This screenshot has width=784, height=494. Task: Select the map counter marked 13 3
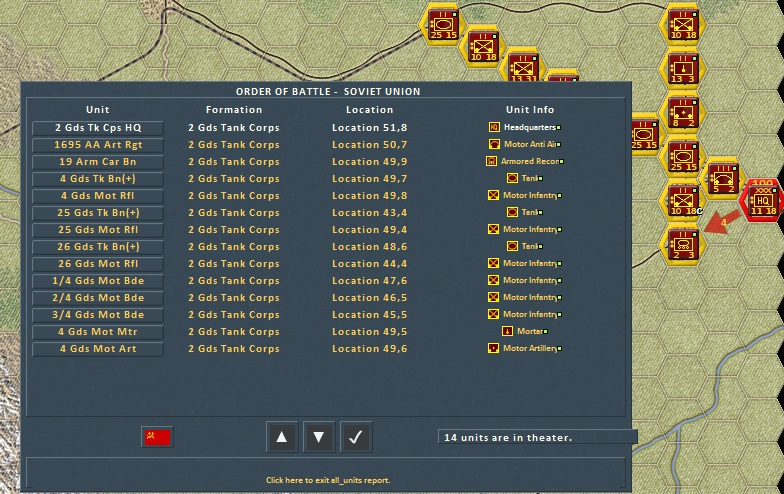[682, 69]
